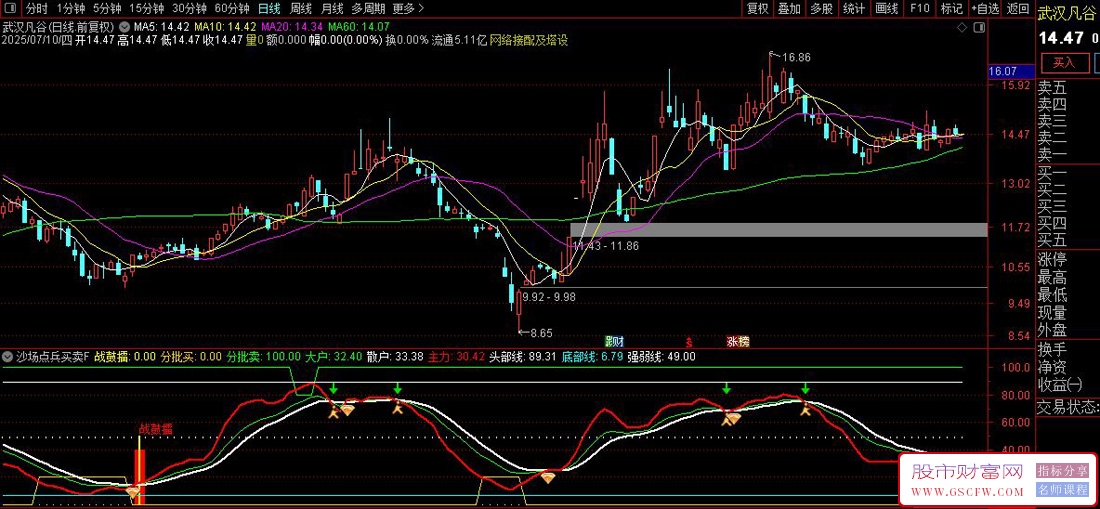Click the MA60: 14.07 legend text
Image resolution: width=1100 pixels, height=509 pixels.
(358, 27)
